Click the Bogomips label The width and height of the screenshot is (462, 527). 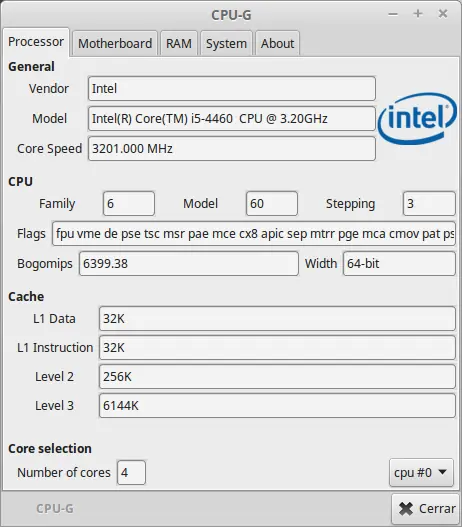tap(45, 264)
